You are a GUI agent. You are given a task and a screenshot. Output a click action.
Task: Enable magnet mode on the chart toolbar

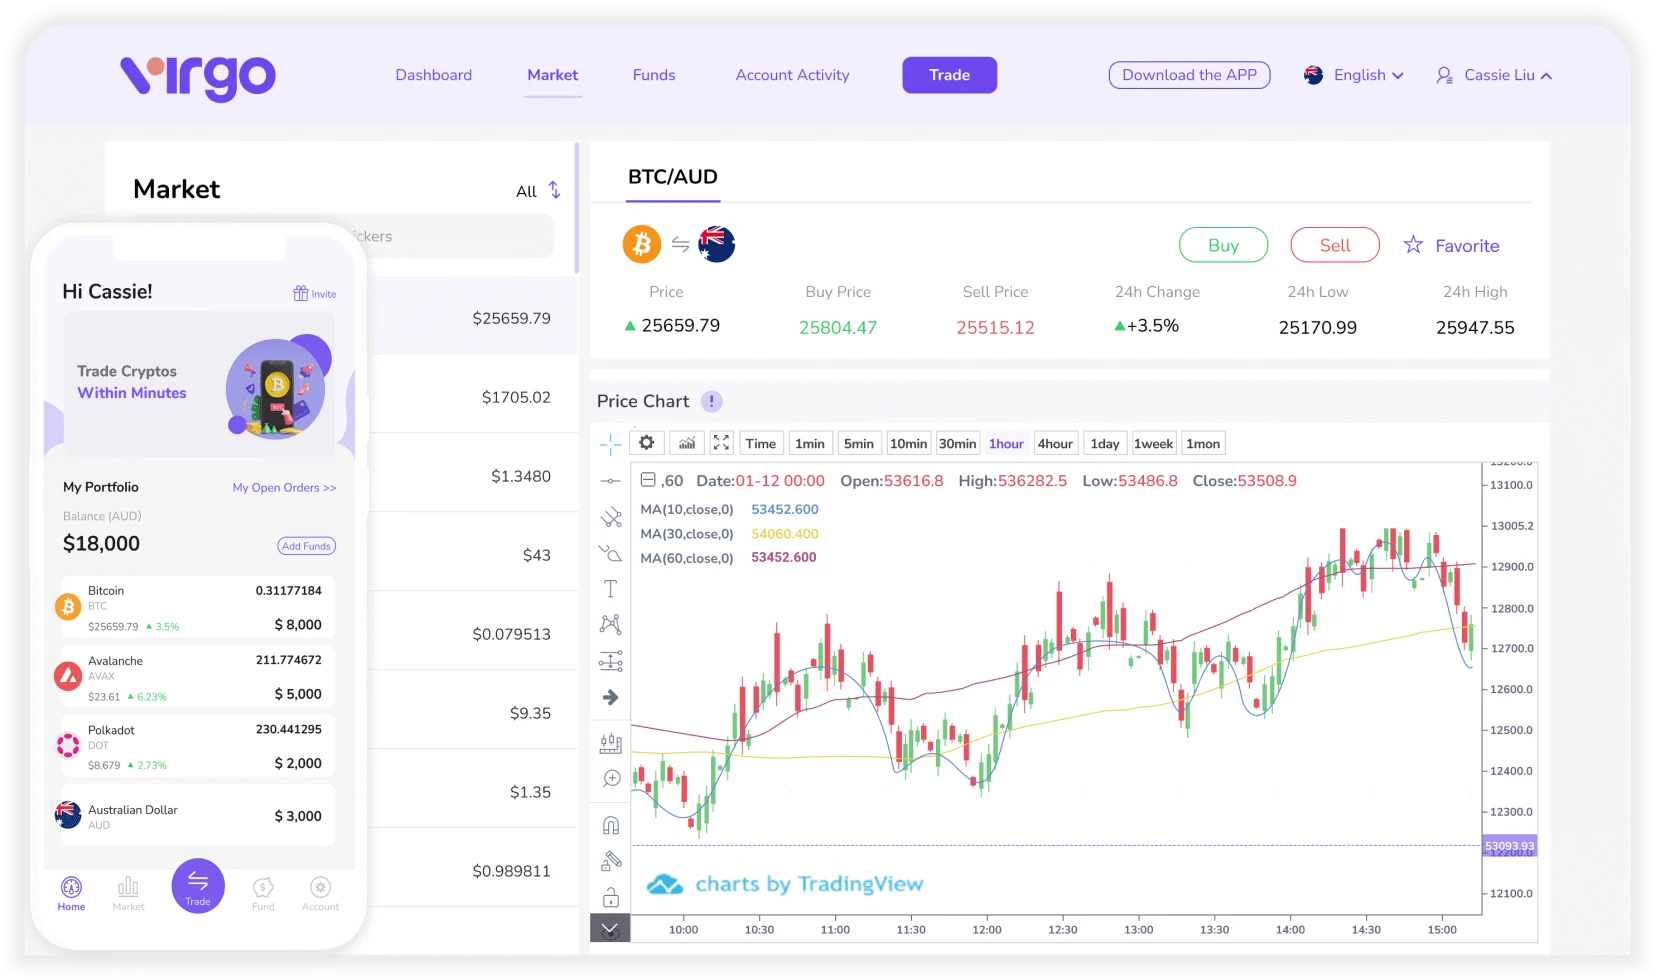pos(610,824)
